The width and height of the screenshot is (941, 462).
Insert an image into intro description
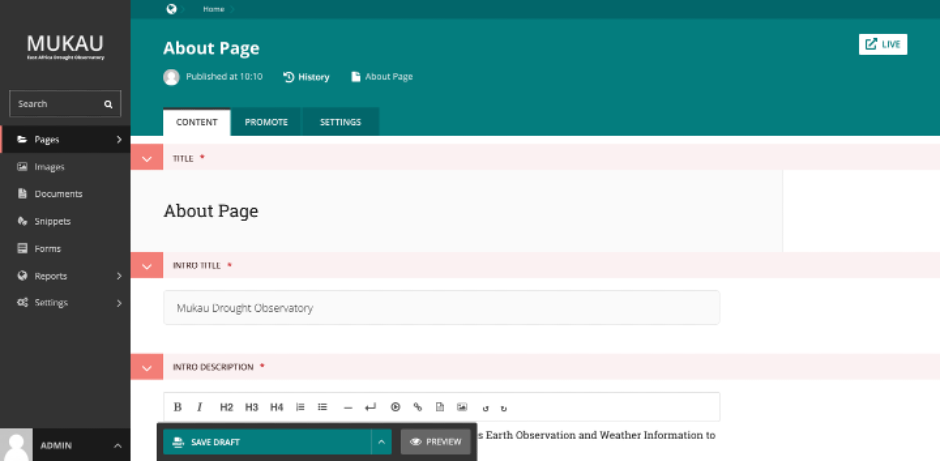461,407
